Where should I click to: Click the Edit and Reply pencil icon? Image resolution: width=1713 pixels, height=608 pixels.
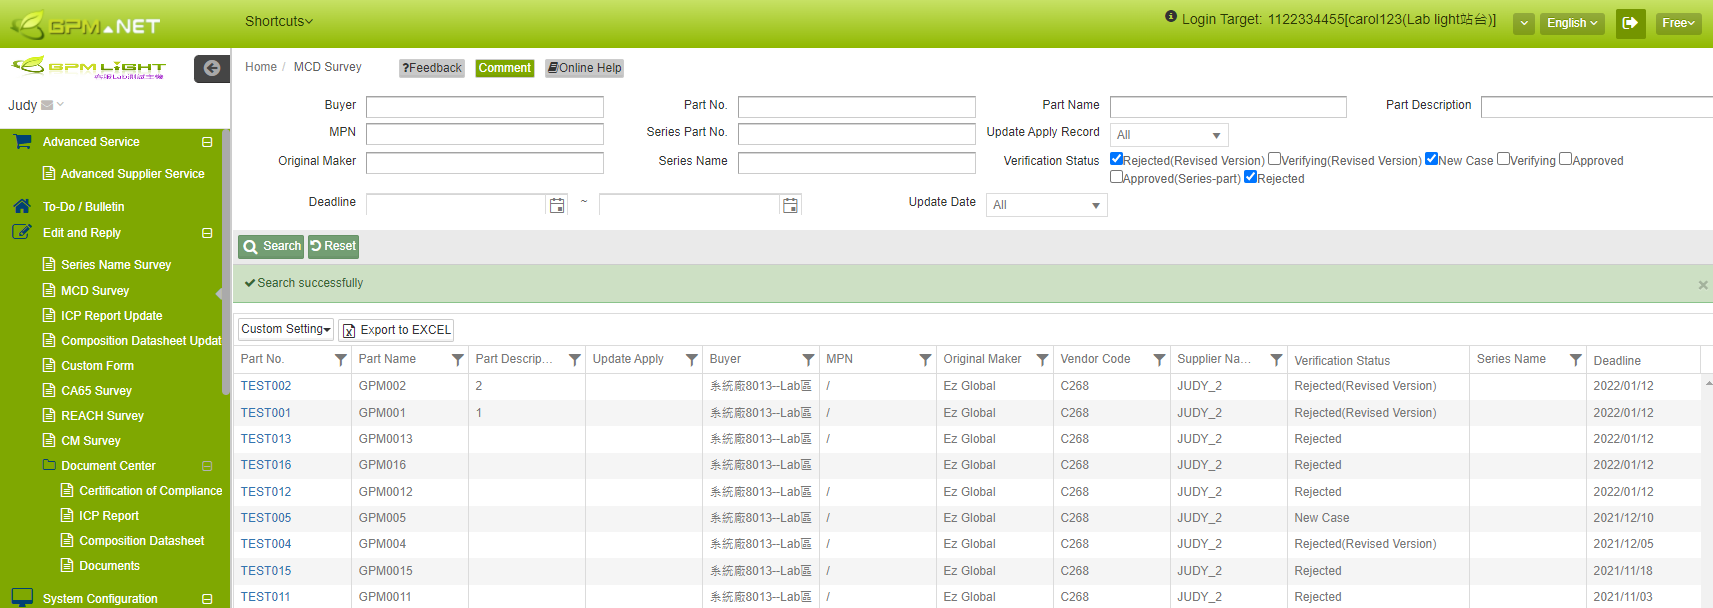(22, 232)
